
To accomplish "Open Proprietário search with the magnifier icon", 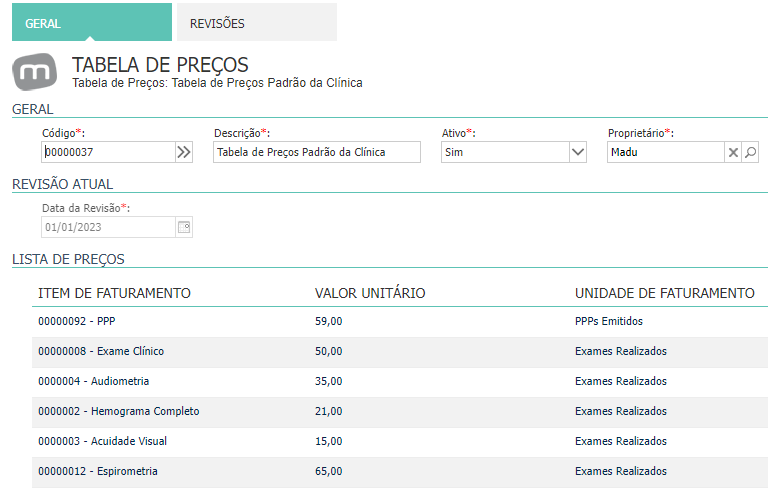I will click(750, 152).
